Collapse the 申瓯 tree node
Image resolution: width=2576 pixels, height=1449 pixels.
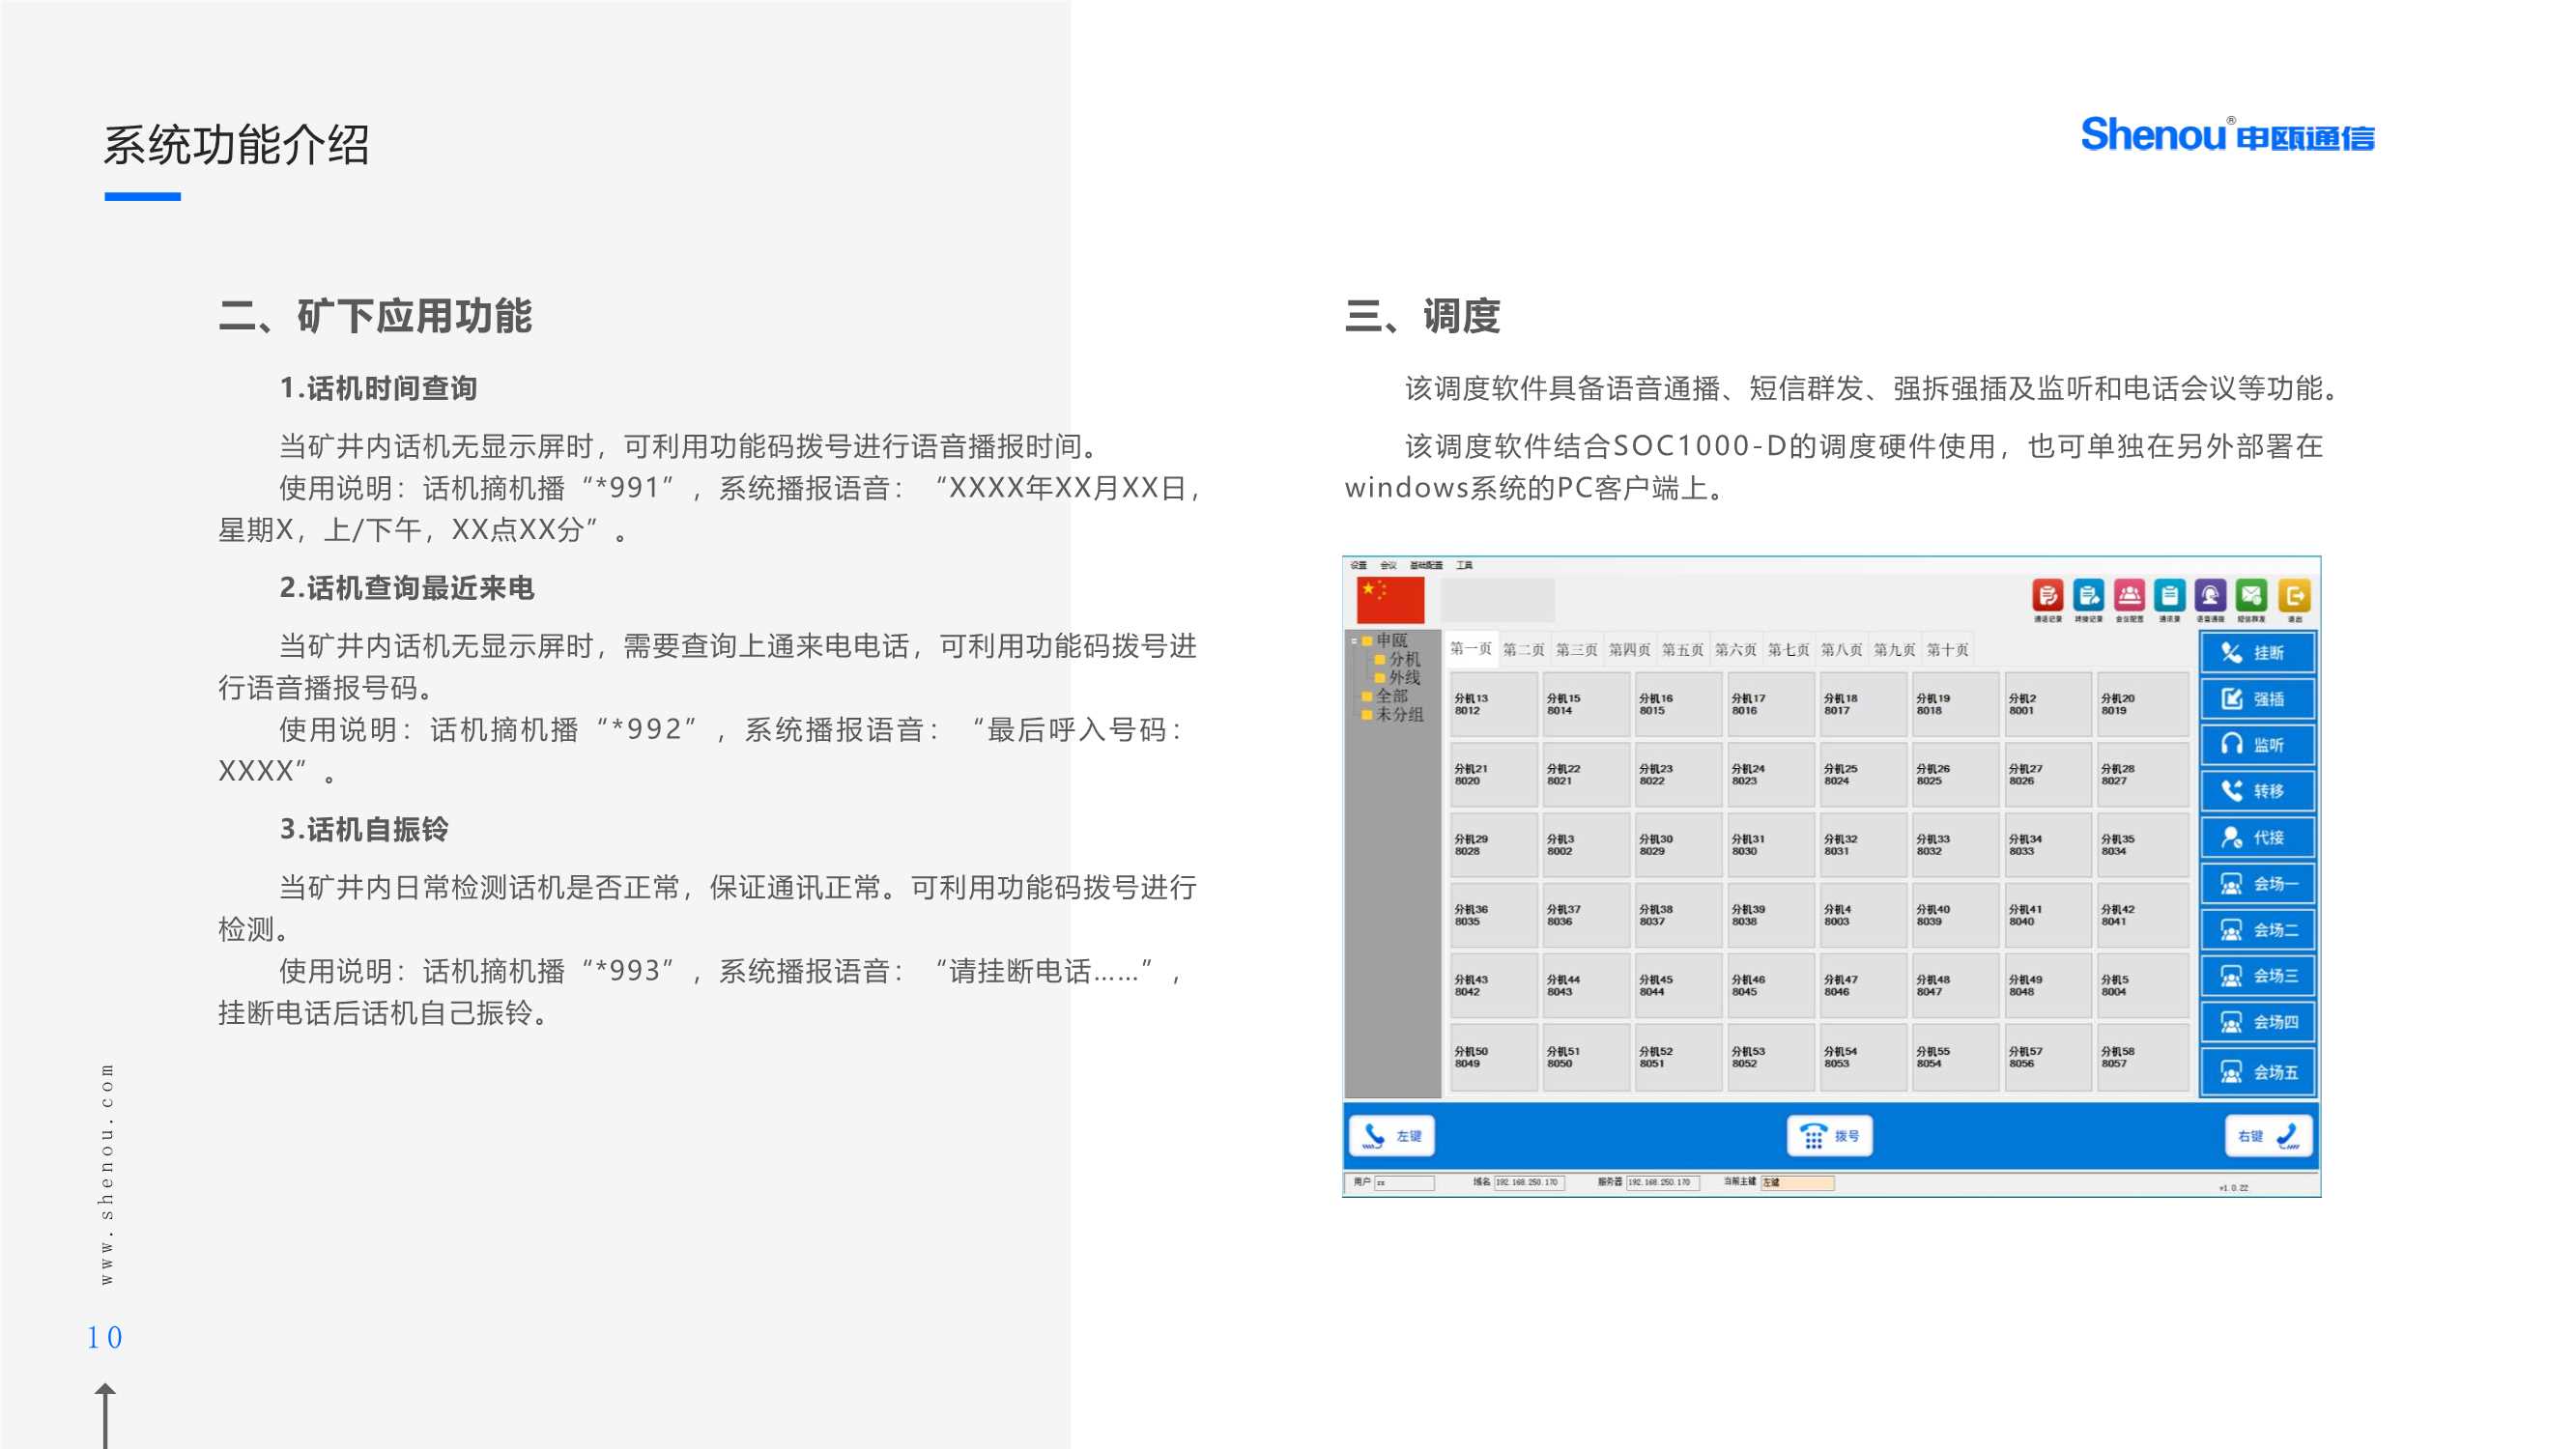(1354, 641)
